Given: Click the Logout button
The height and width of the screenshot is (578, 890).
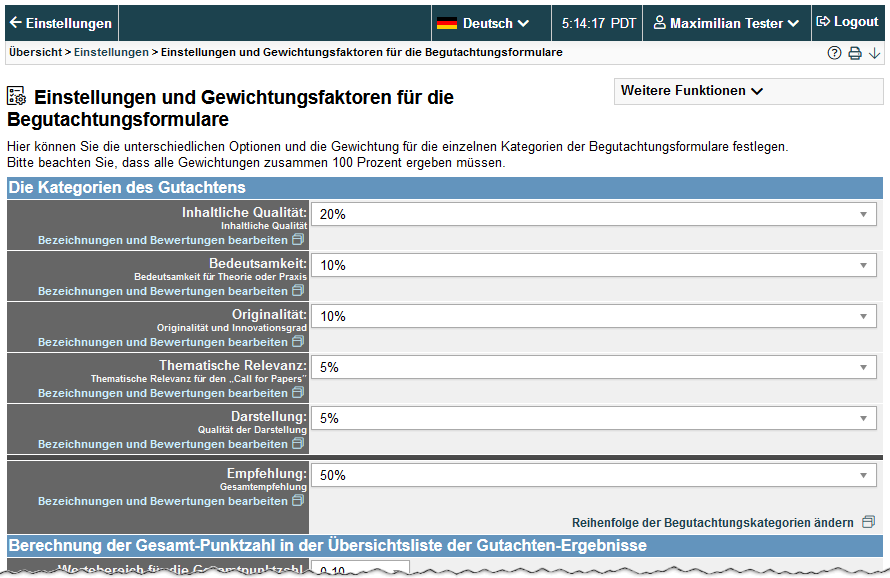Looking at the screenshot, I should 847,22.
